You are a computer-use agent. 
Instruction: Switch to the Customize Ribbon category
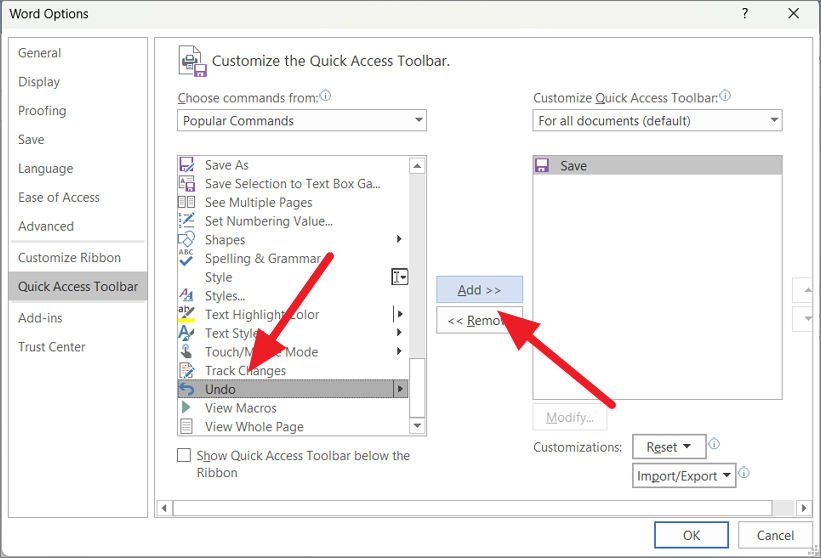(69, 258)
